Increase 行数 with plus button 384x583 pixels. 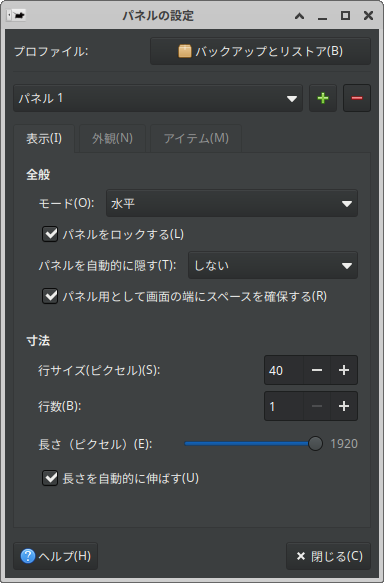point(344,406)
